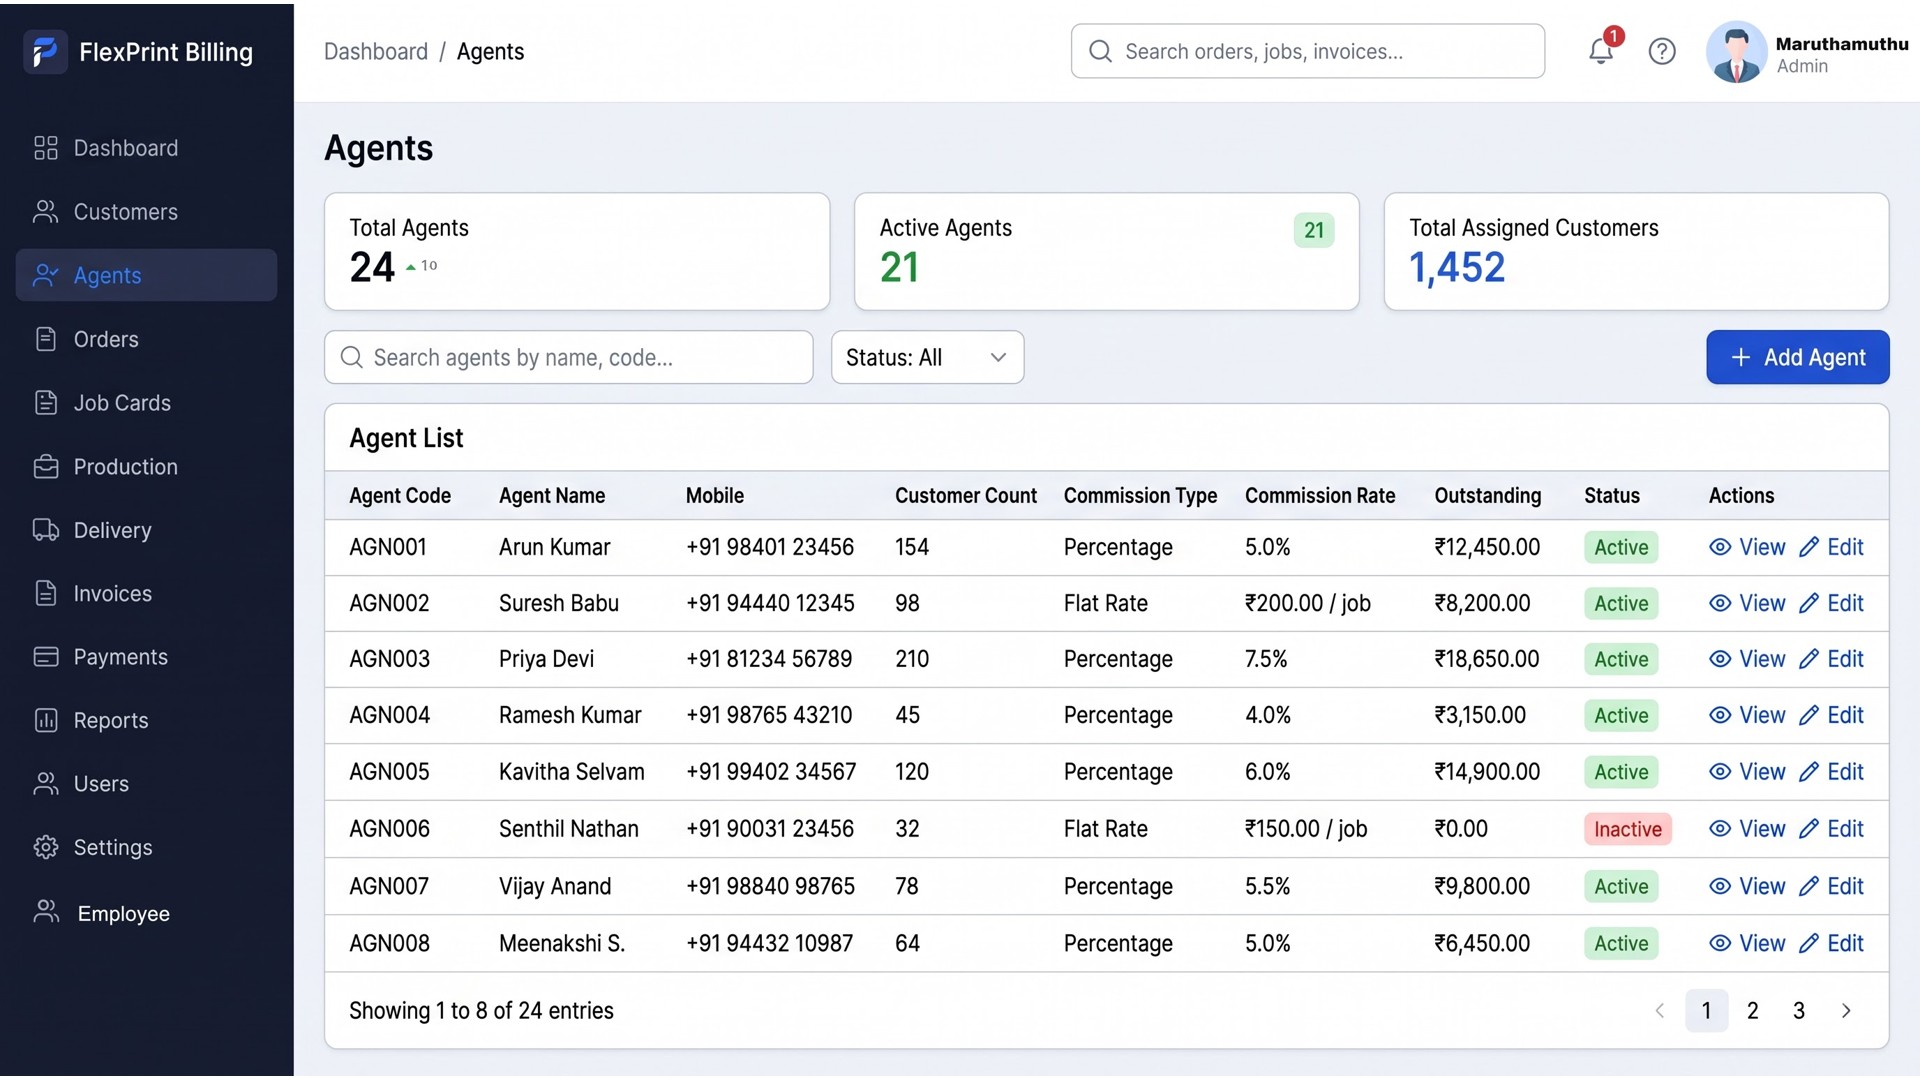Click the help question mark icon

[x=1662, y=51]
